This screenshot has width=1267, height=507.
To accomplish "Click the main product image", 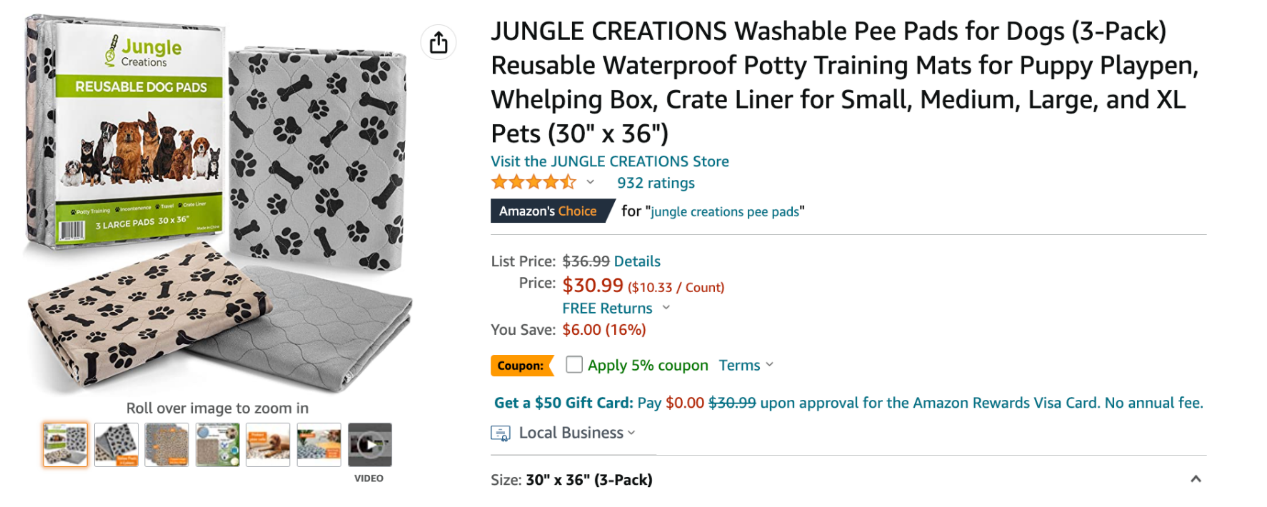I will coord(216,203).
